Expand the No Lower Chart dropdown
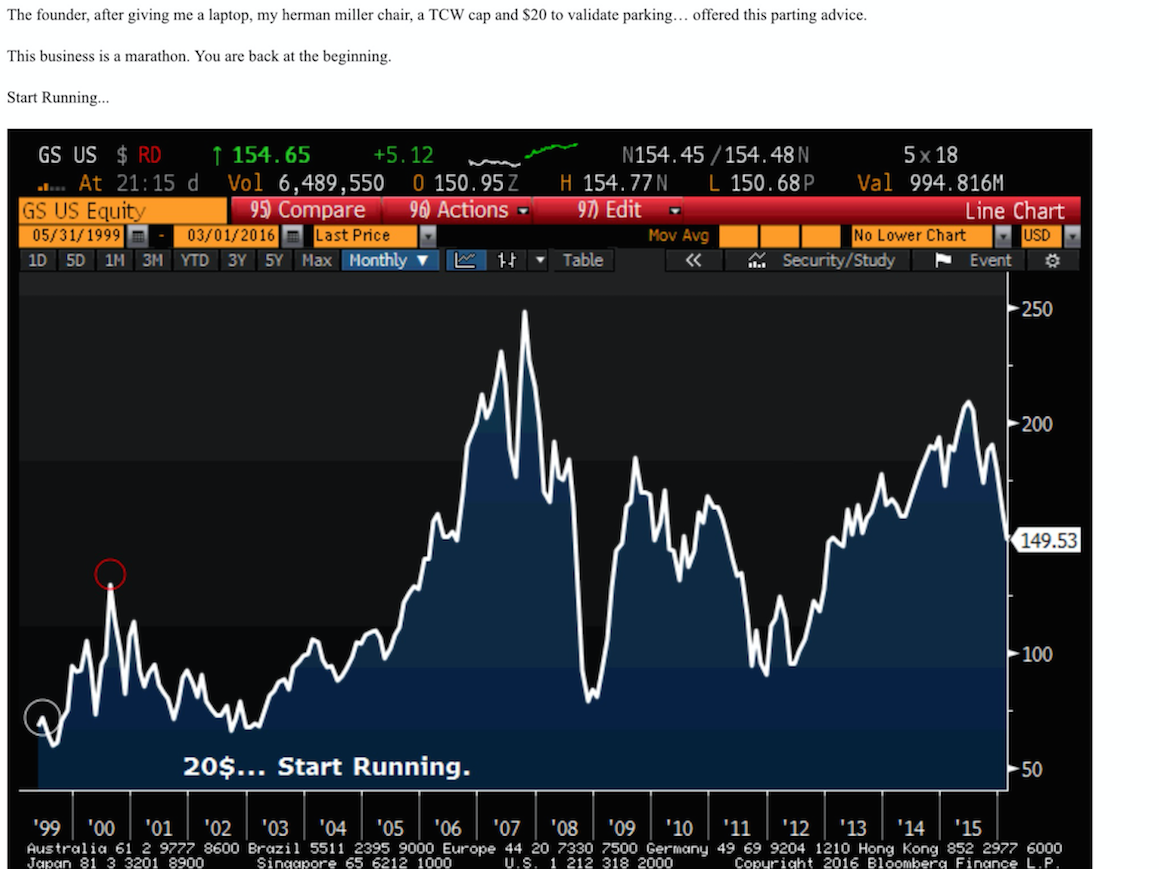The height and width of the screenshot is (869, 1159). pyautogui.click(x=1003, y=236)
